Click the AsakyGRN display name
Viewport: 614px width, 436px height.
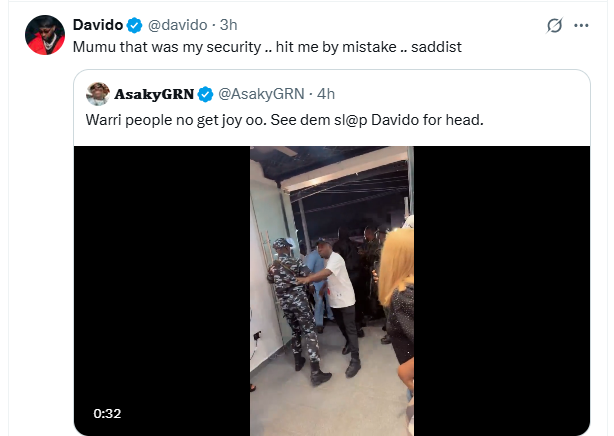click(154, 95)
